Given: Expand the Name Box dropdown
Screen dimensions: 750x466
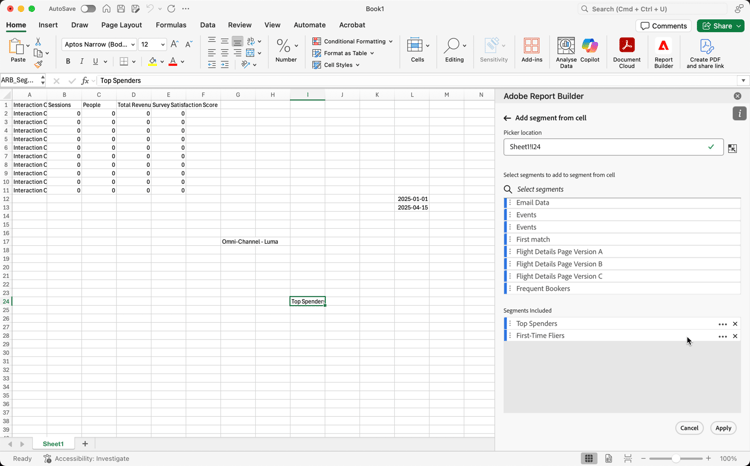Looking at the screenshot, I should tap(43, 80).
